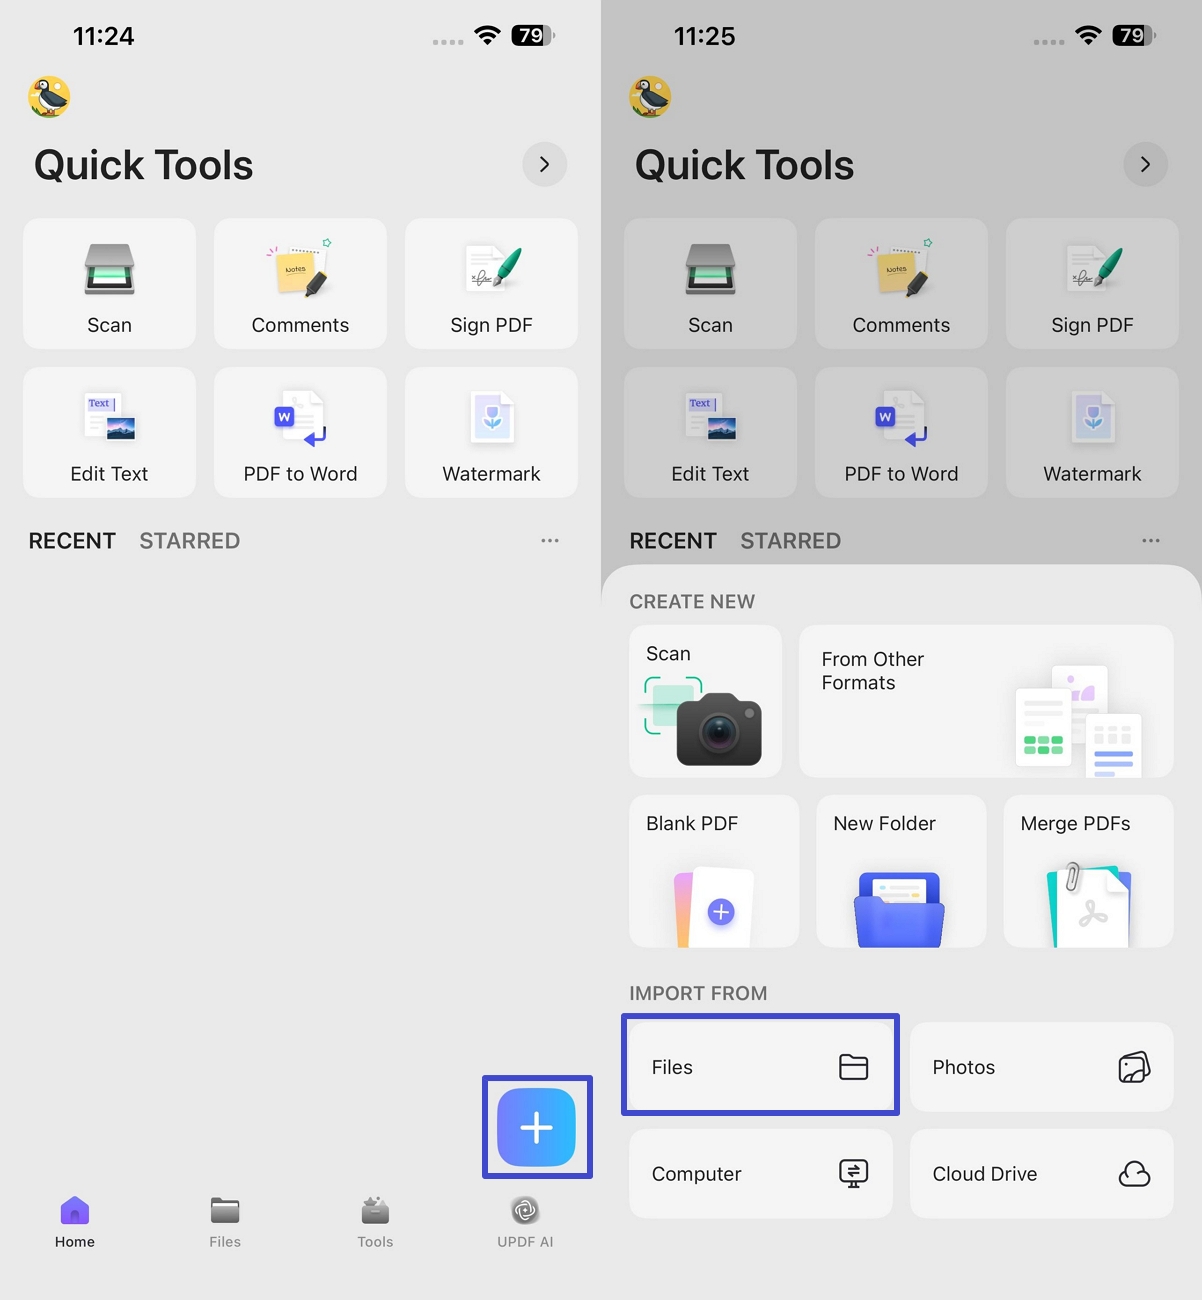Open the Comments quick tool on the 11:24 screen
Viewport: 1202px width, 1300px height.
click(x=300, y=284)
